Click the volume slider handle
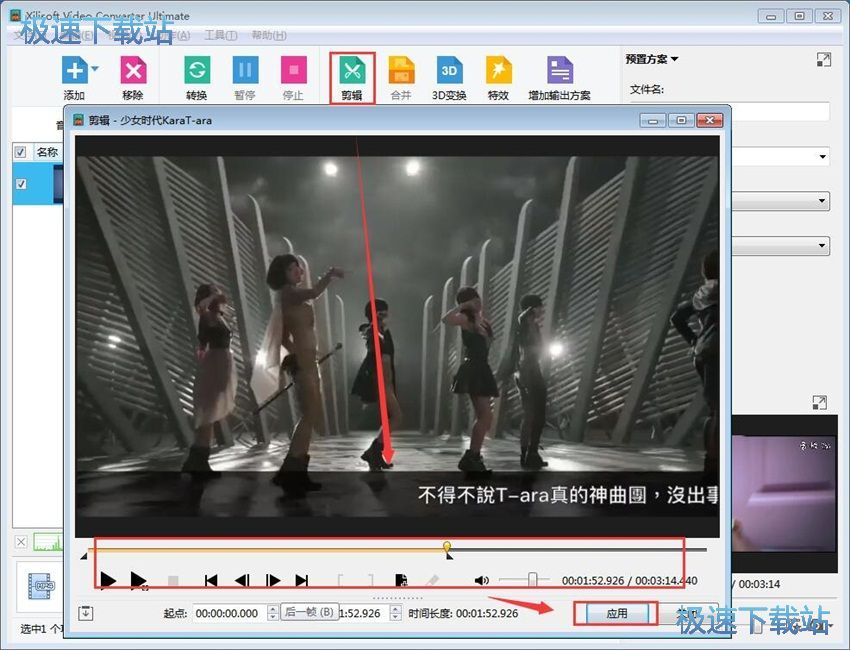This screenshot has width=850, height=650. [532, 580]
